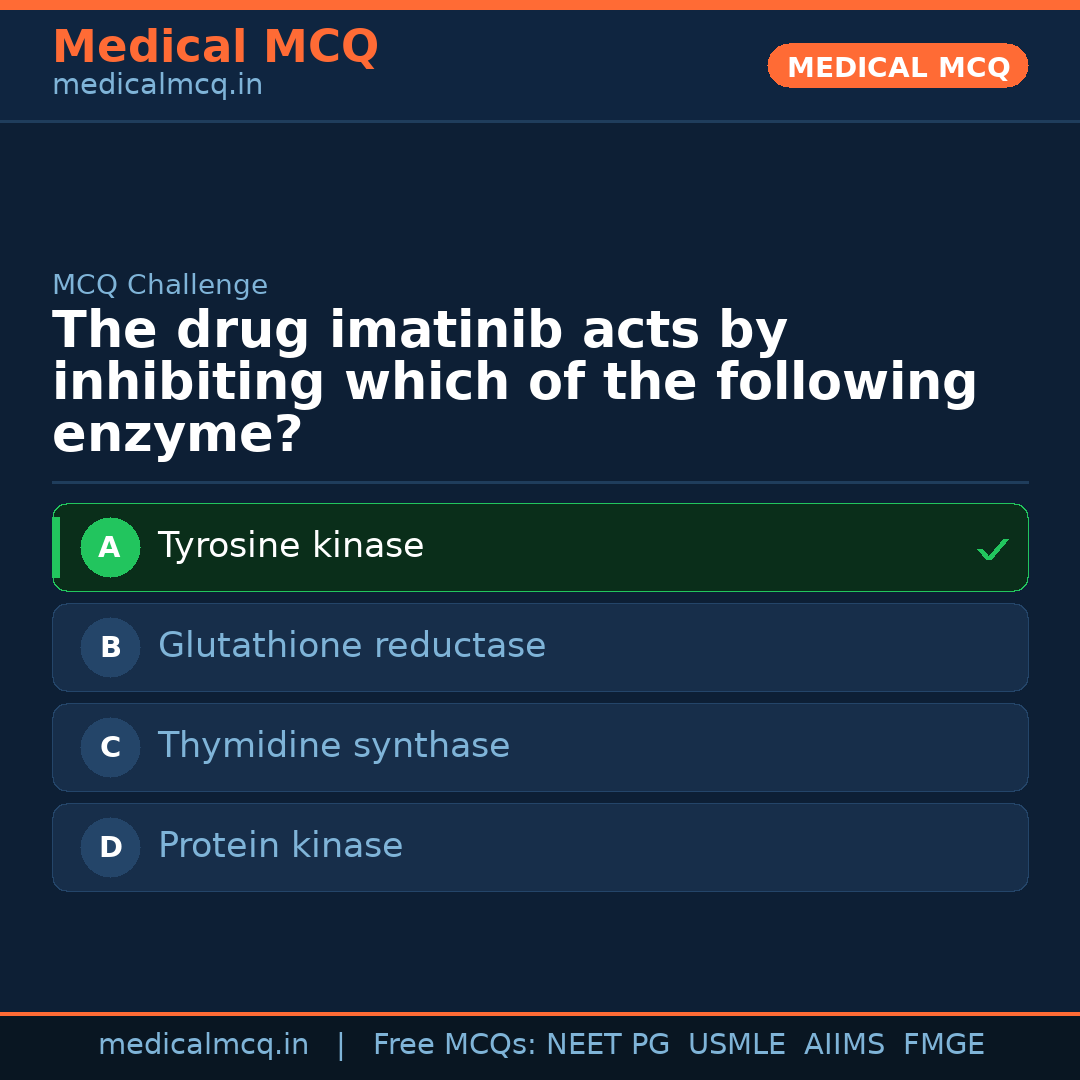The height and width of the screenshot is (1080, 1080).
Task: Click the green A letter circle
Action: (x=110, y=547)
